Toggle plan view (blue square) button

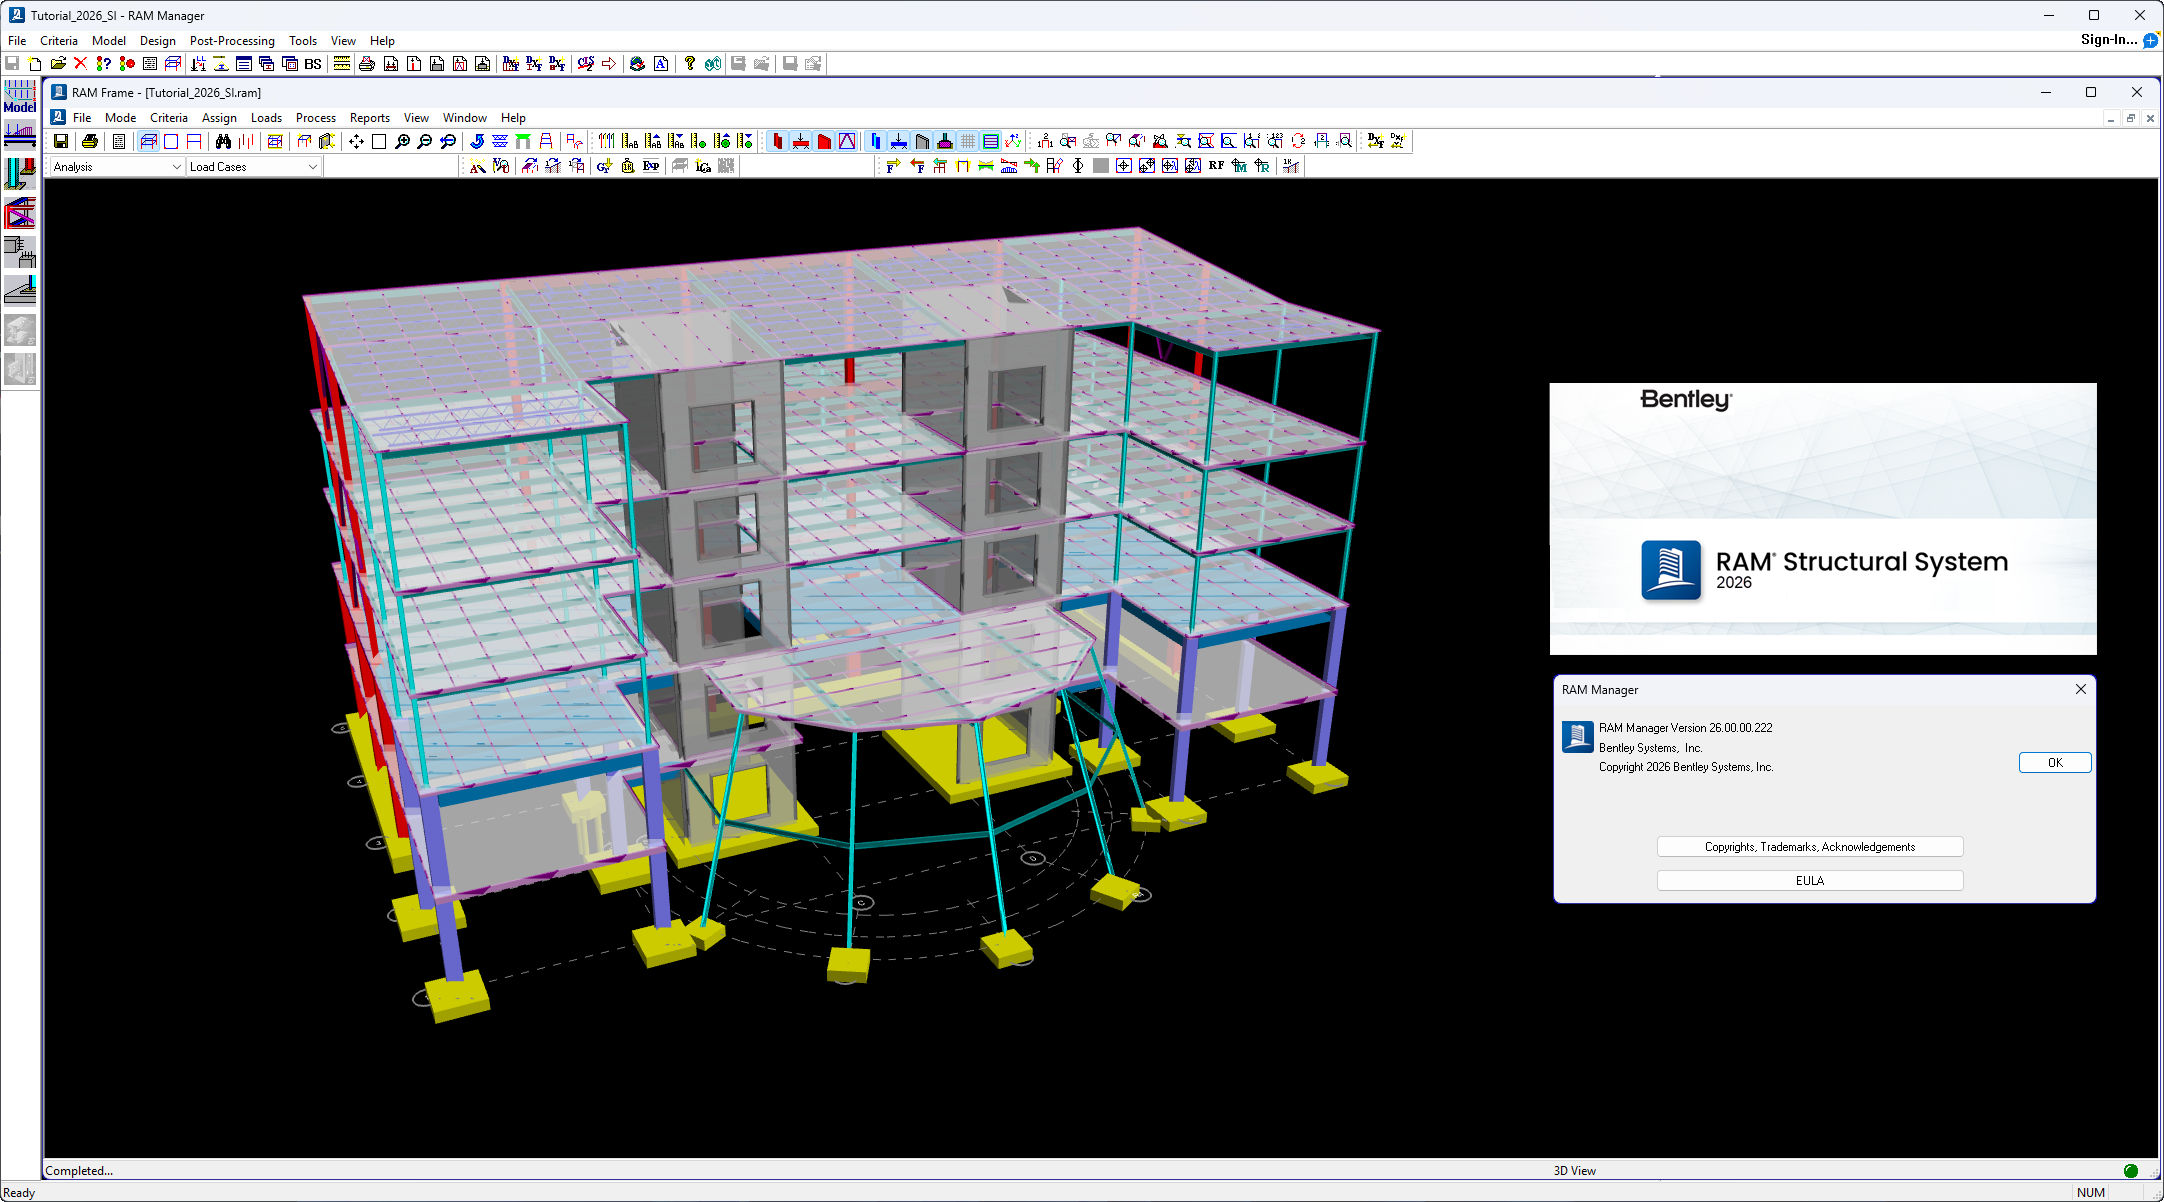tap(171, 141)
